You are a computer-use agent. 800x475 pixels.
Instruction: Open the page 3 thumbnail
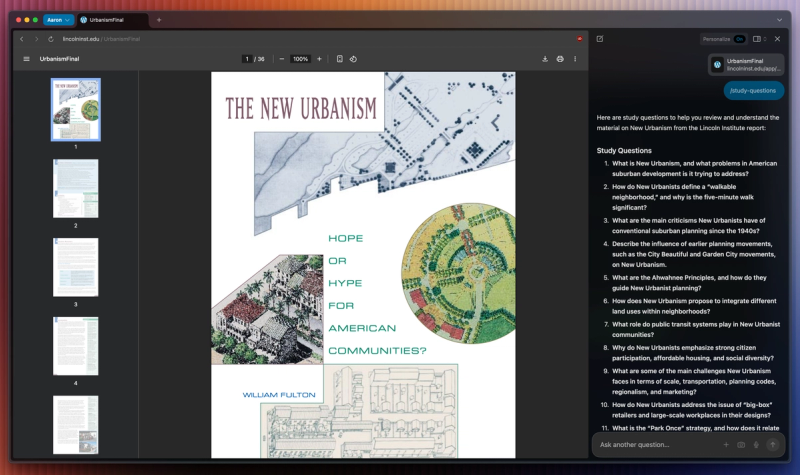76,267
